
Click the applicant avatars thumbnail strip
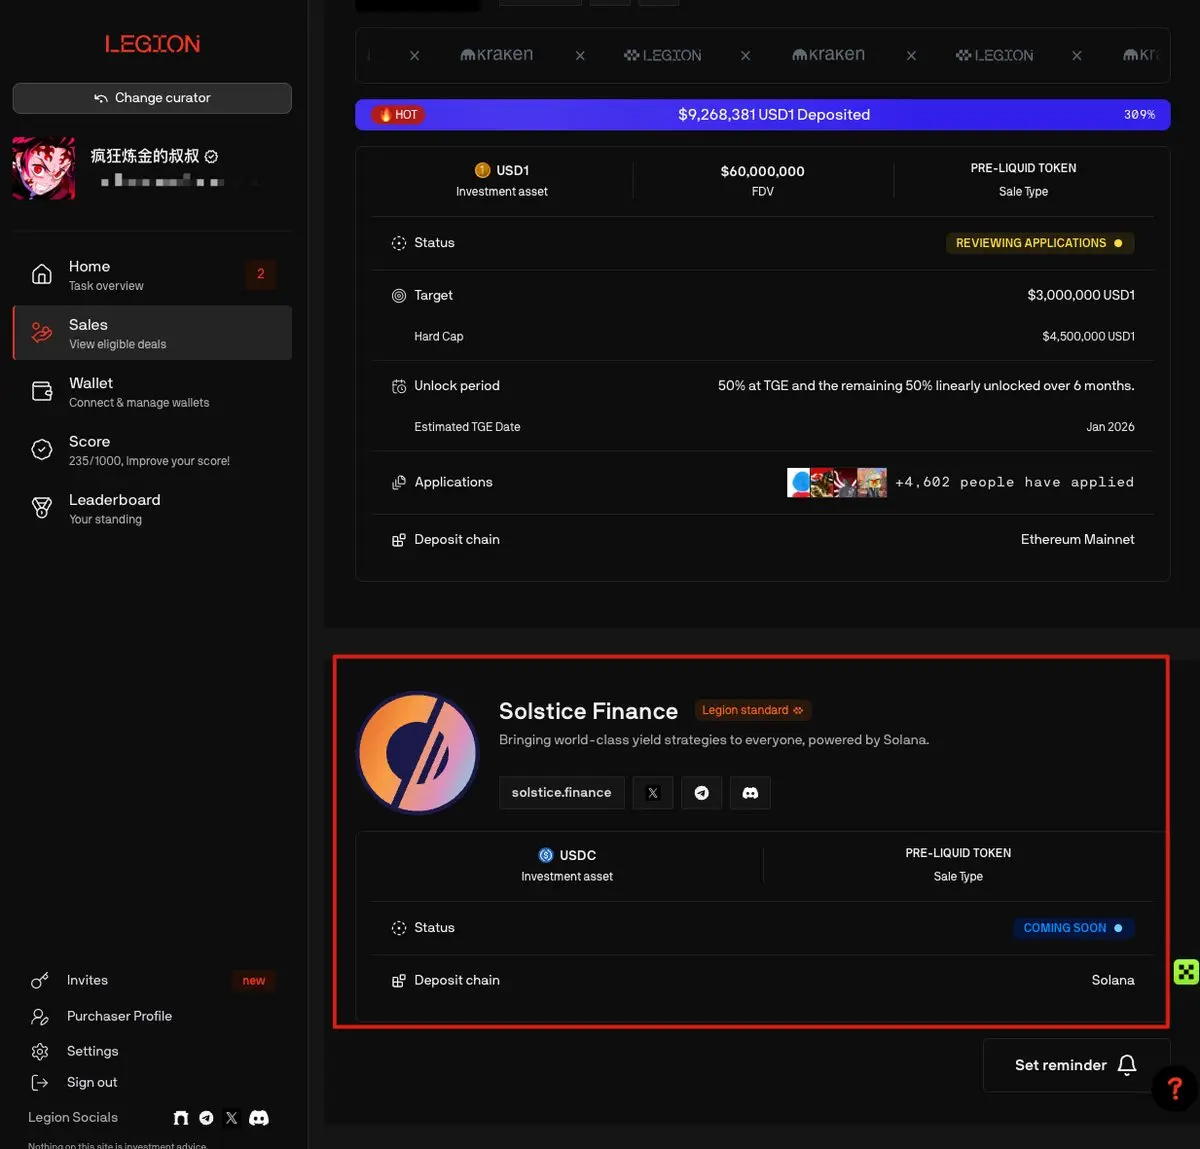[x=837, y=482]
